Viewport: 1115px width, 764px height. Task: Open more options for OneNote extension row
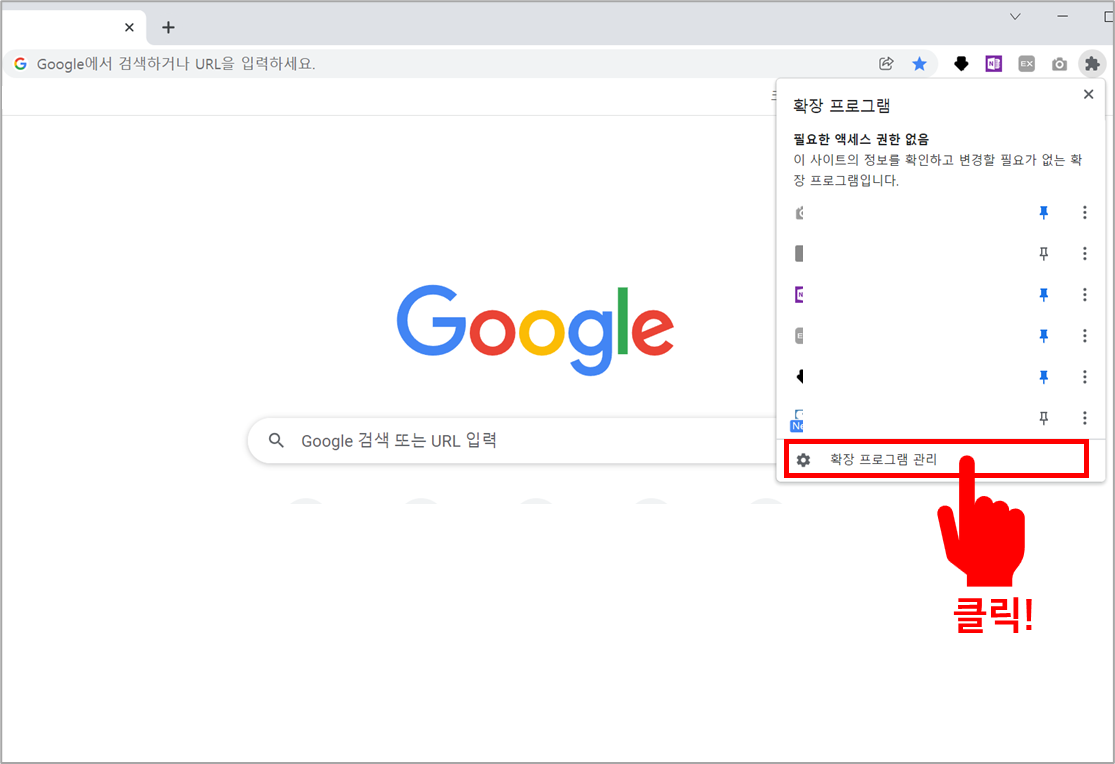1084,295
